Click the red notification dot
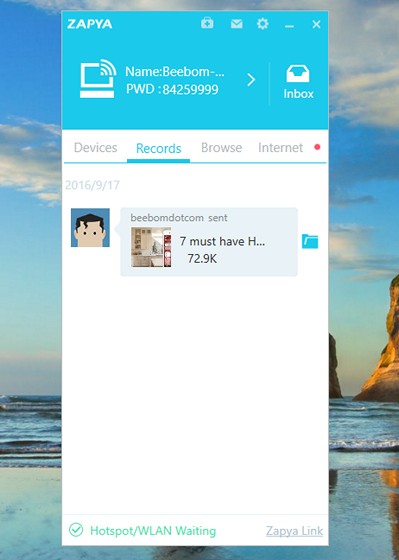The height and width of the screenshot is (560, 399). (x=317, y=147)
